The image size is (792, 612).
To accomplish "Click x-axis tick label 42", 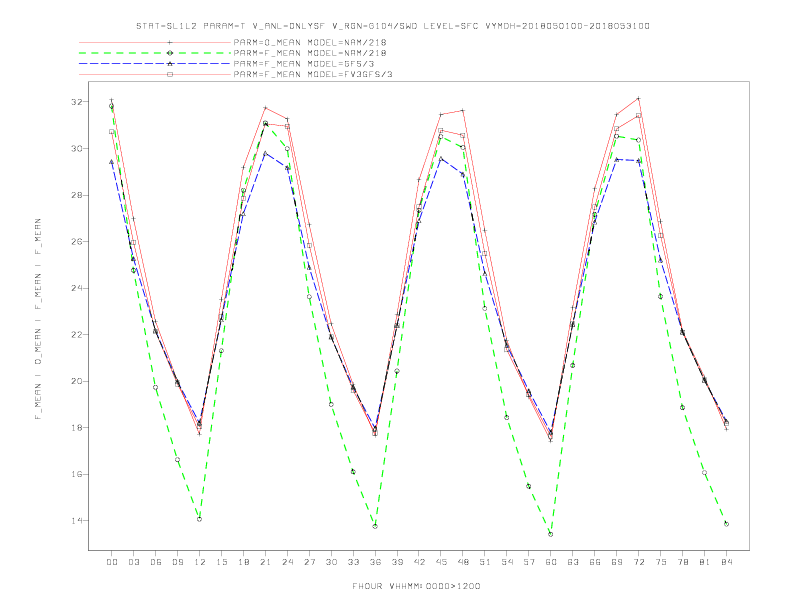I will [419, 562].
